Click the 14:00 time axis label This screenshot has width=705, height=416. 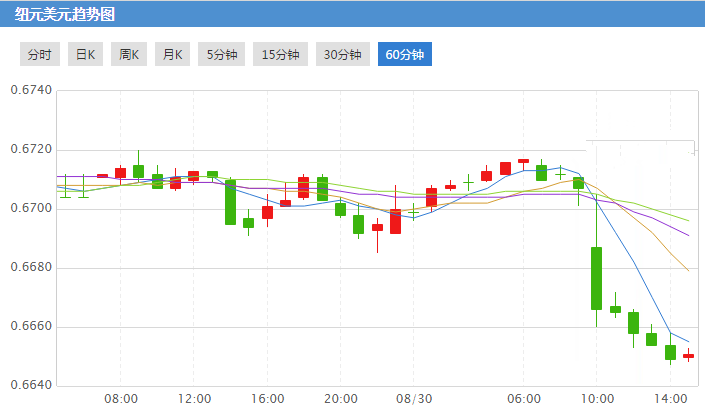(x=671, y=399)
